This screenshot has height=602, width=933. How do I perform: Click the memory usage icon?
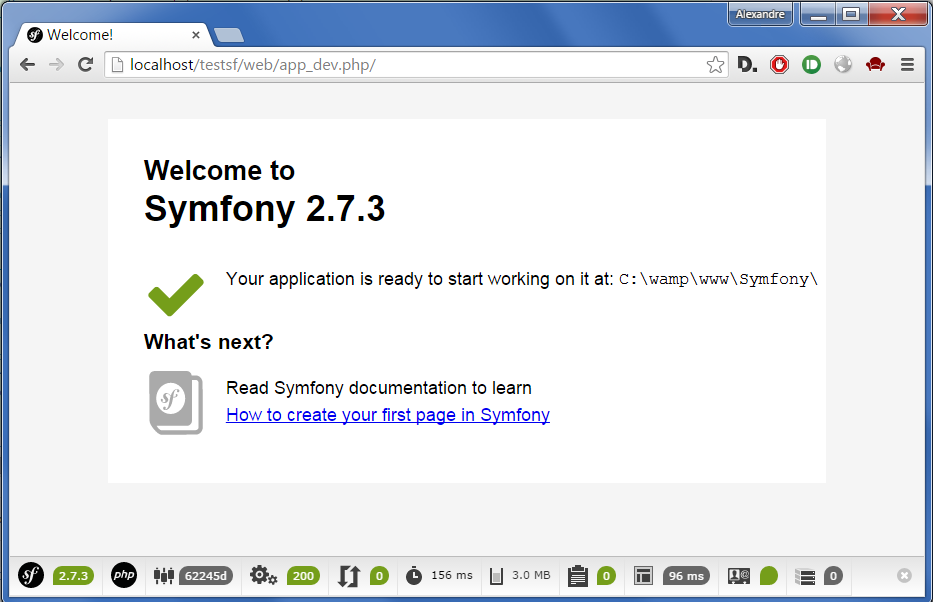tap(496, 576)
